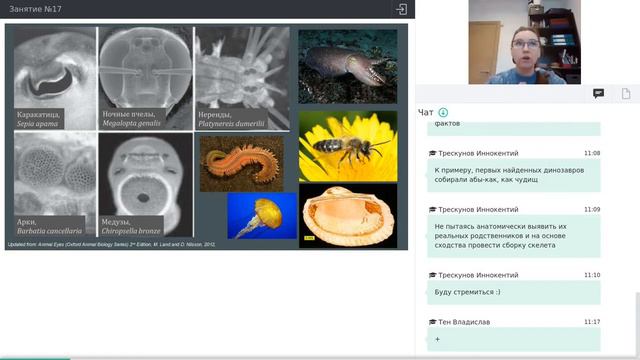This screenshot has width=640, height=360.
Task: Click timestamp 11:09
Action: (x=592, y=209)
